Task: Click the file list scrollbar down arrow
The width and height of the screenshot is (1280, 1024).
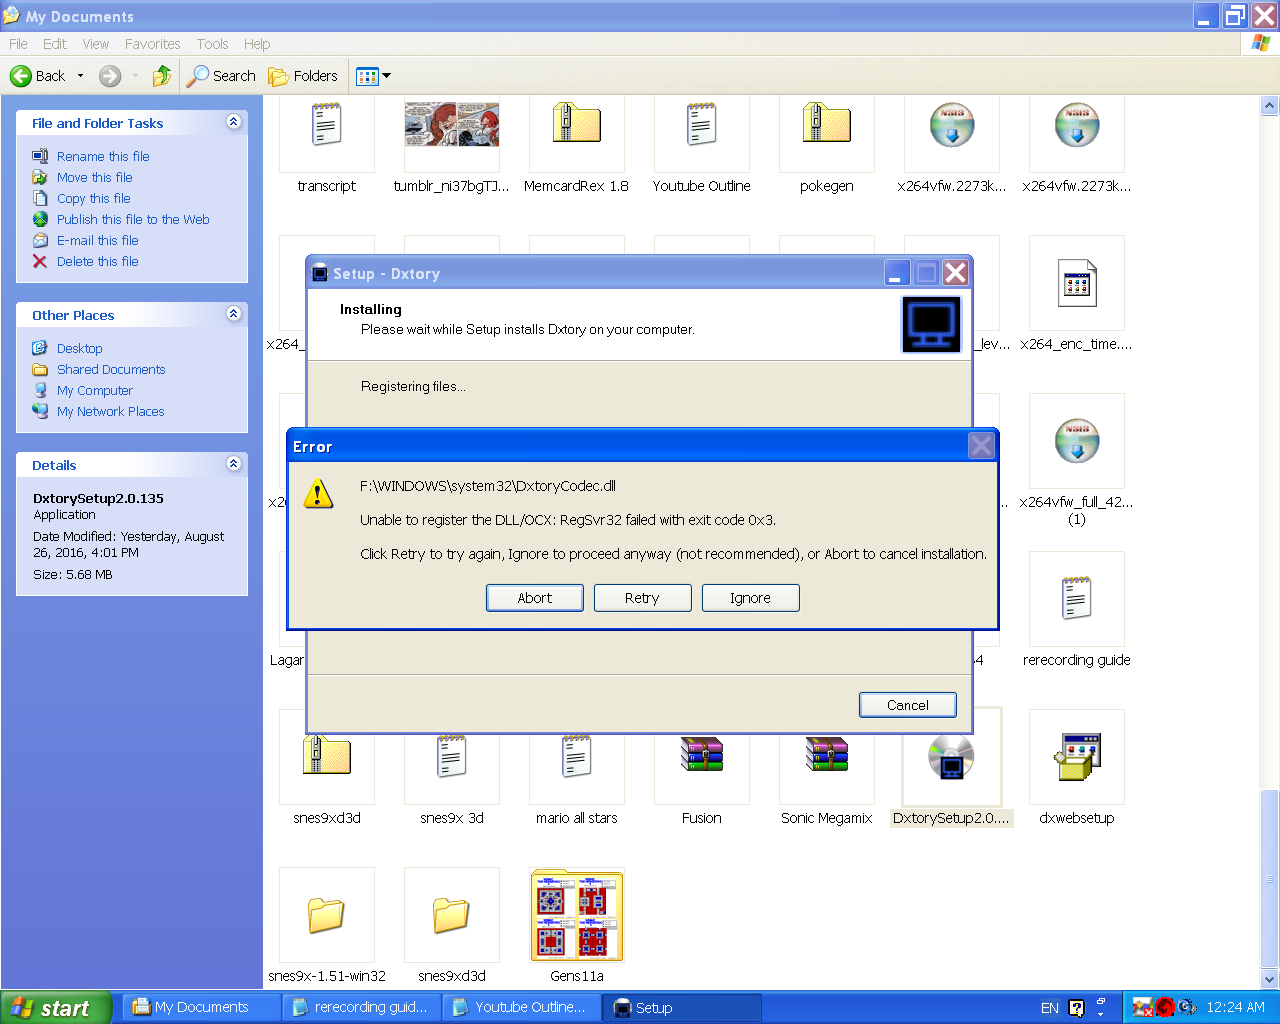Action: (1270, 980)
